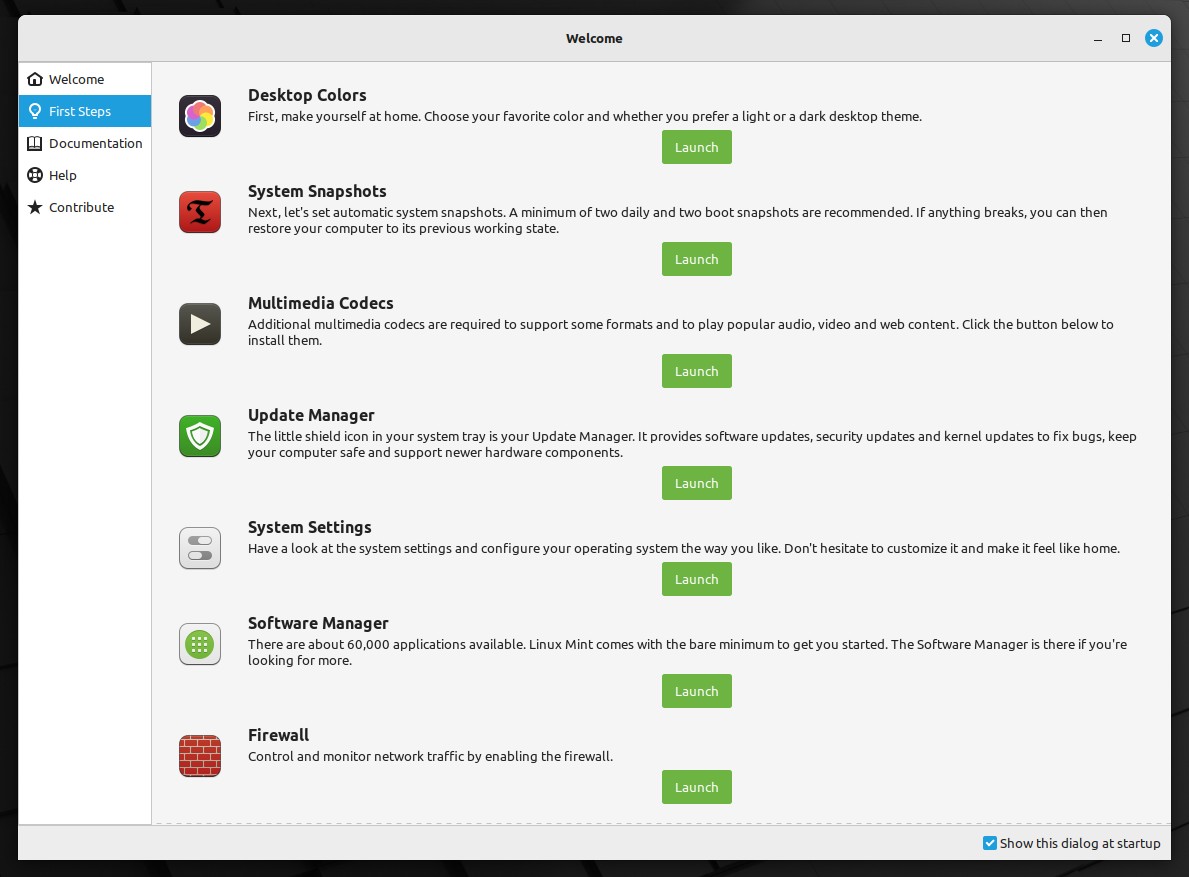Click the lifebuoy icon beside Help
The width and height of the screenshot is (1189, 877).
click(x=35, y=175)
